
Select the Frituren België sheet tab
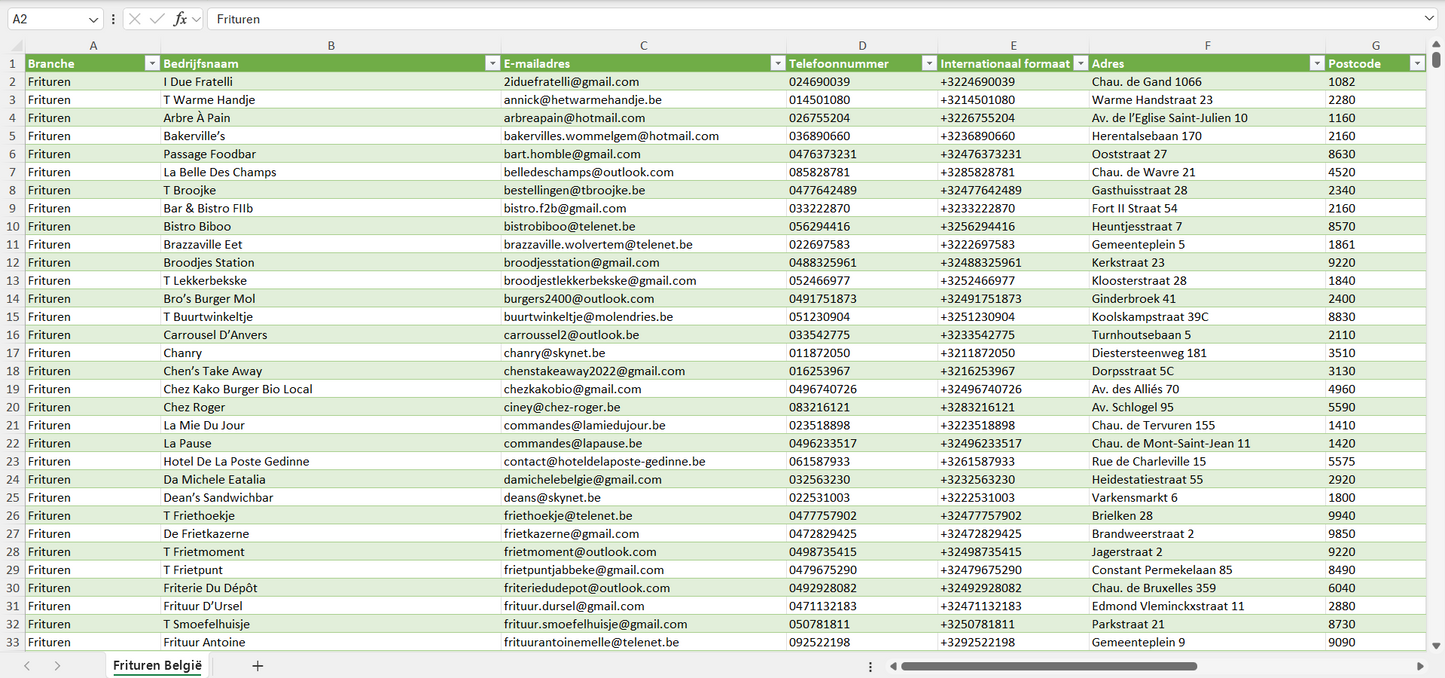click(157, 666)
